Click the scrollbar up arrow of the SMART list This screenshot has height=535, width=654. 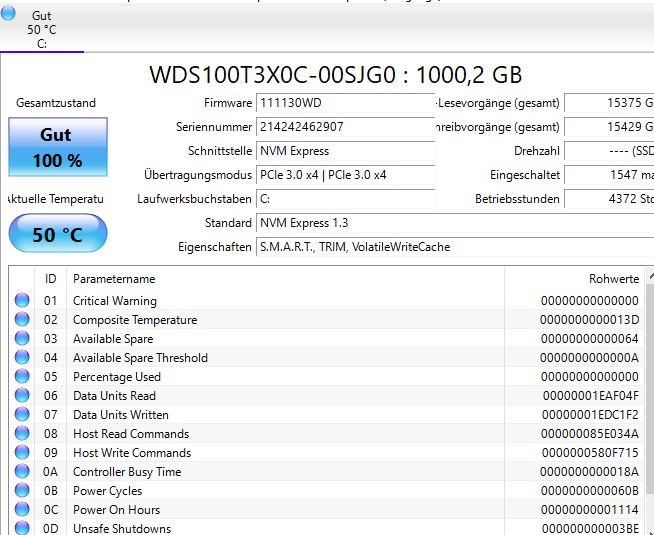pos(650,276)
